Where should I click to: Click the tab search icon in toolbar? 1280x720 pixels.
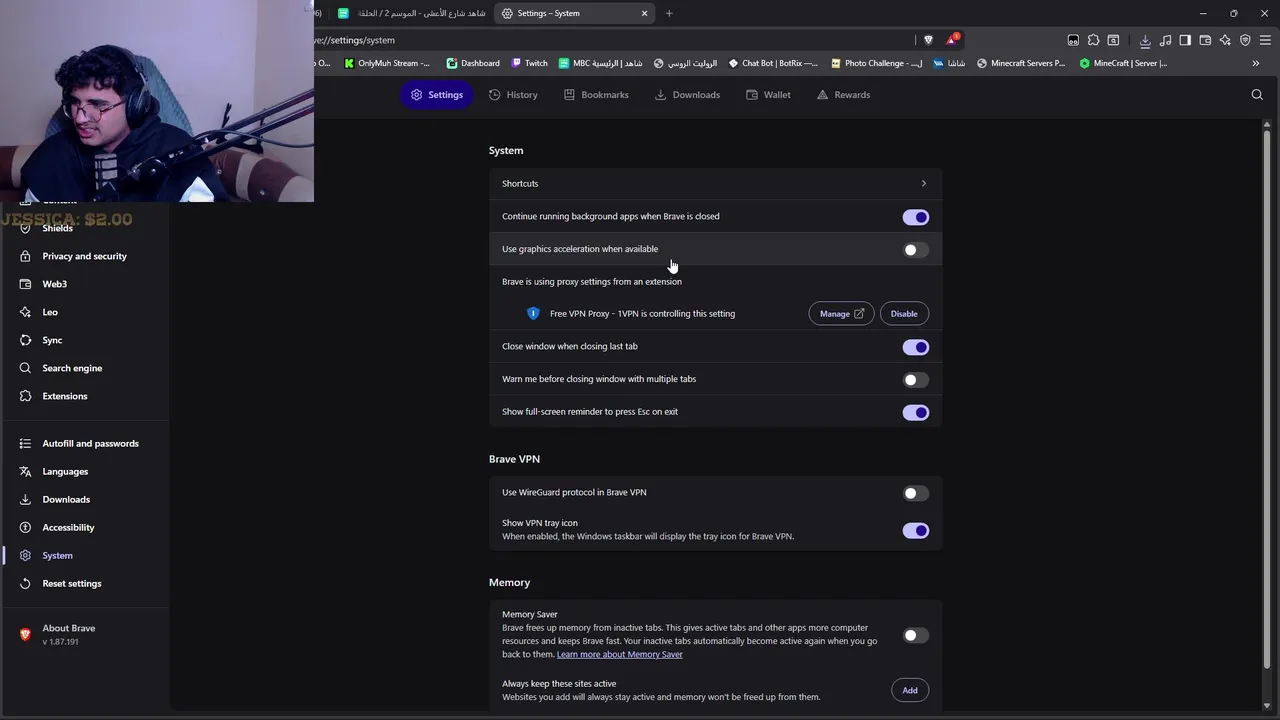[1113, 40]
